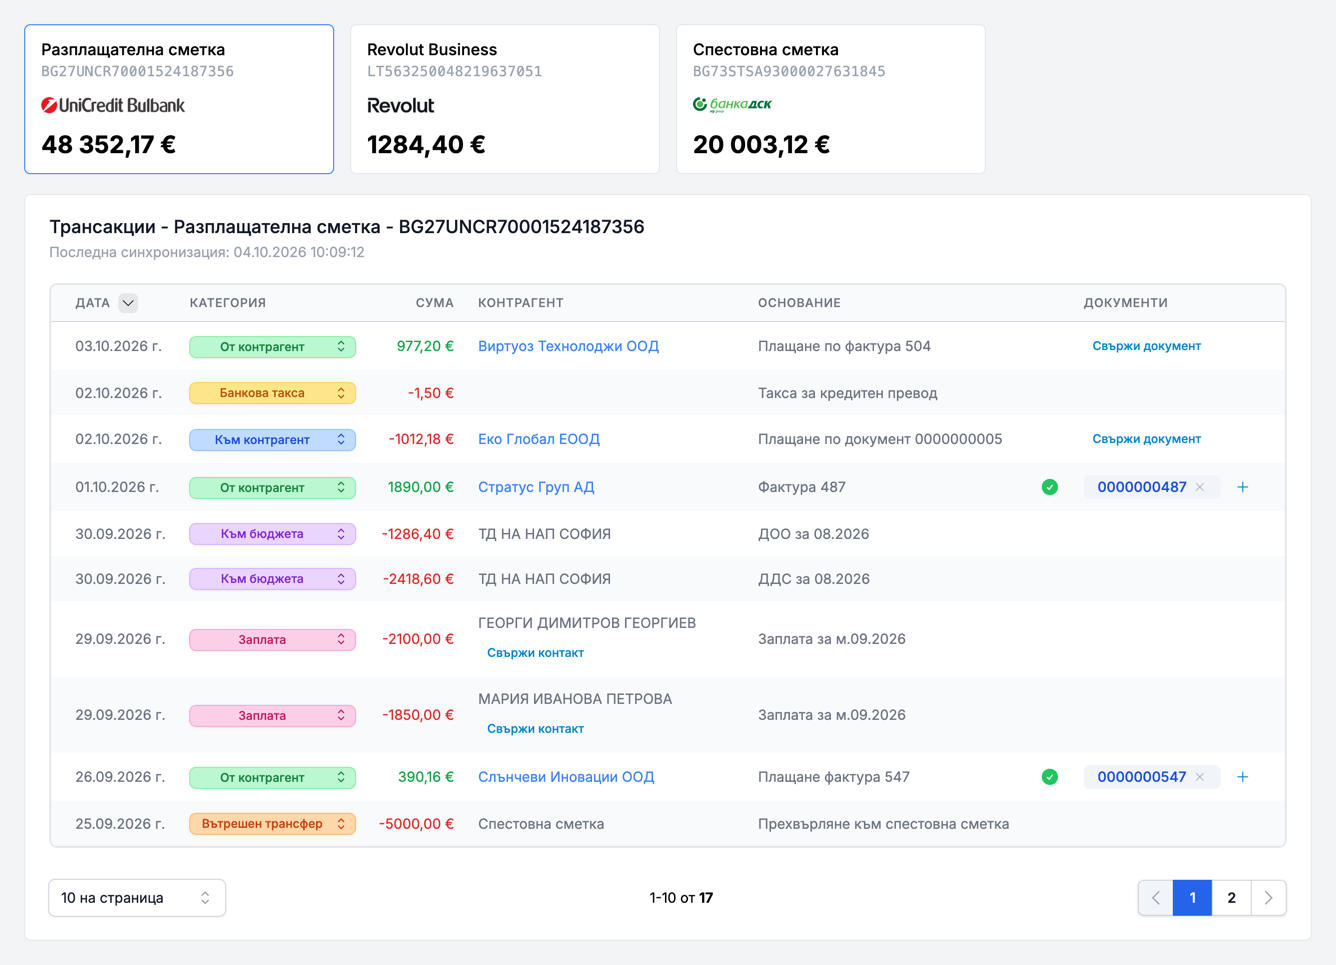Toggle date column sort arrow

(128, 303)
